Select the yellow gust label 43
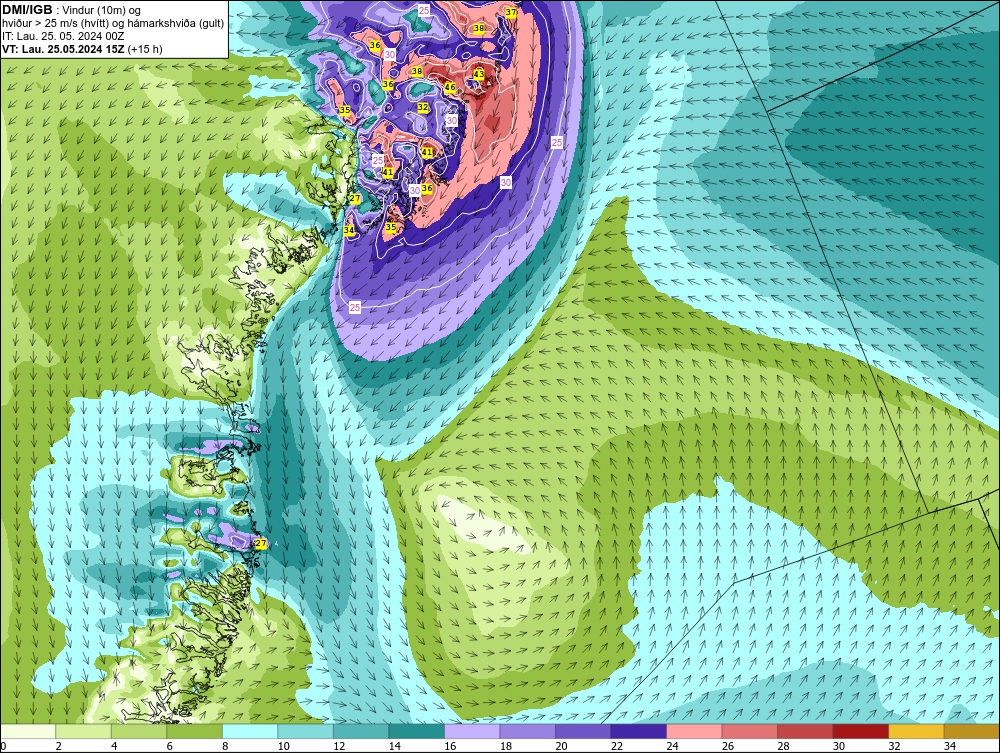 [x=478, y=74]
